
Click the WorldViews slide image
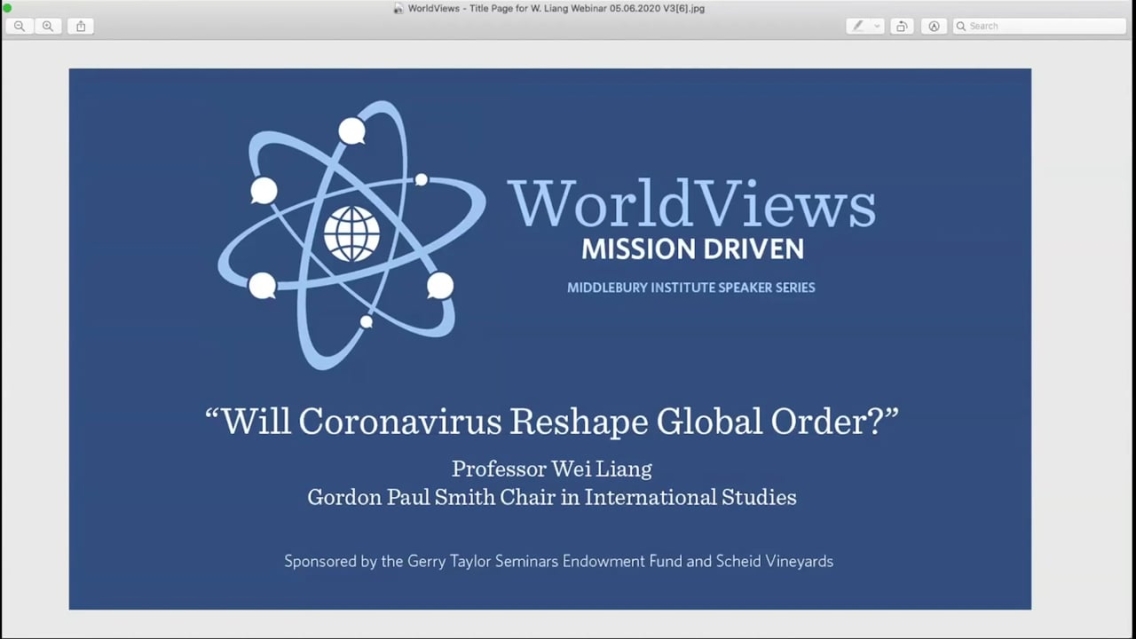click(550, 338)
